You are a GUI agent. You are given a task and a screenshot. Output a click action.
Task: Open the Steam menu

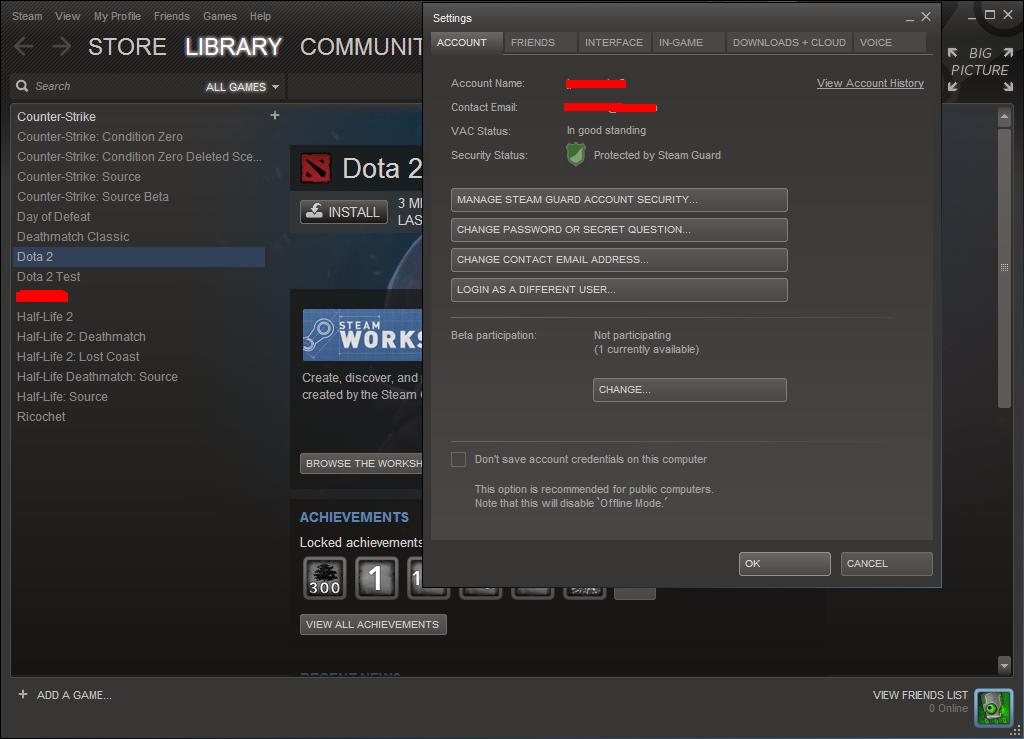[x=27, y=16]
